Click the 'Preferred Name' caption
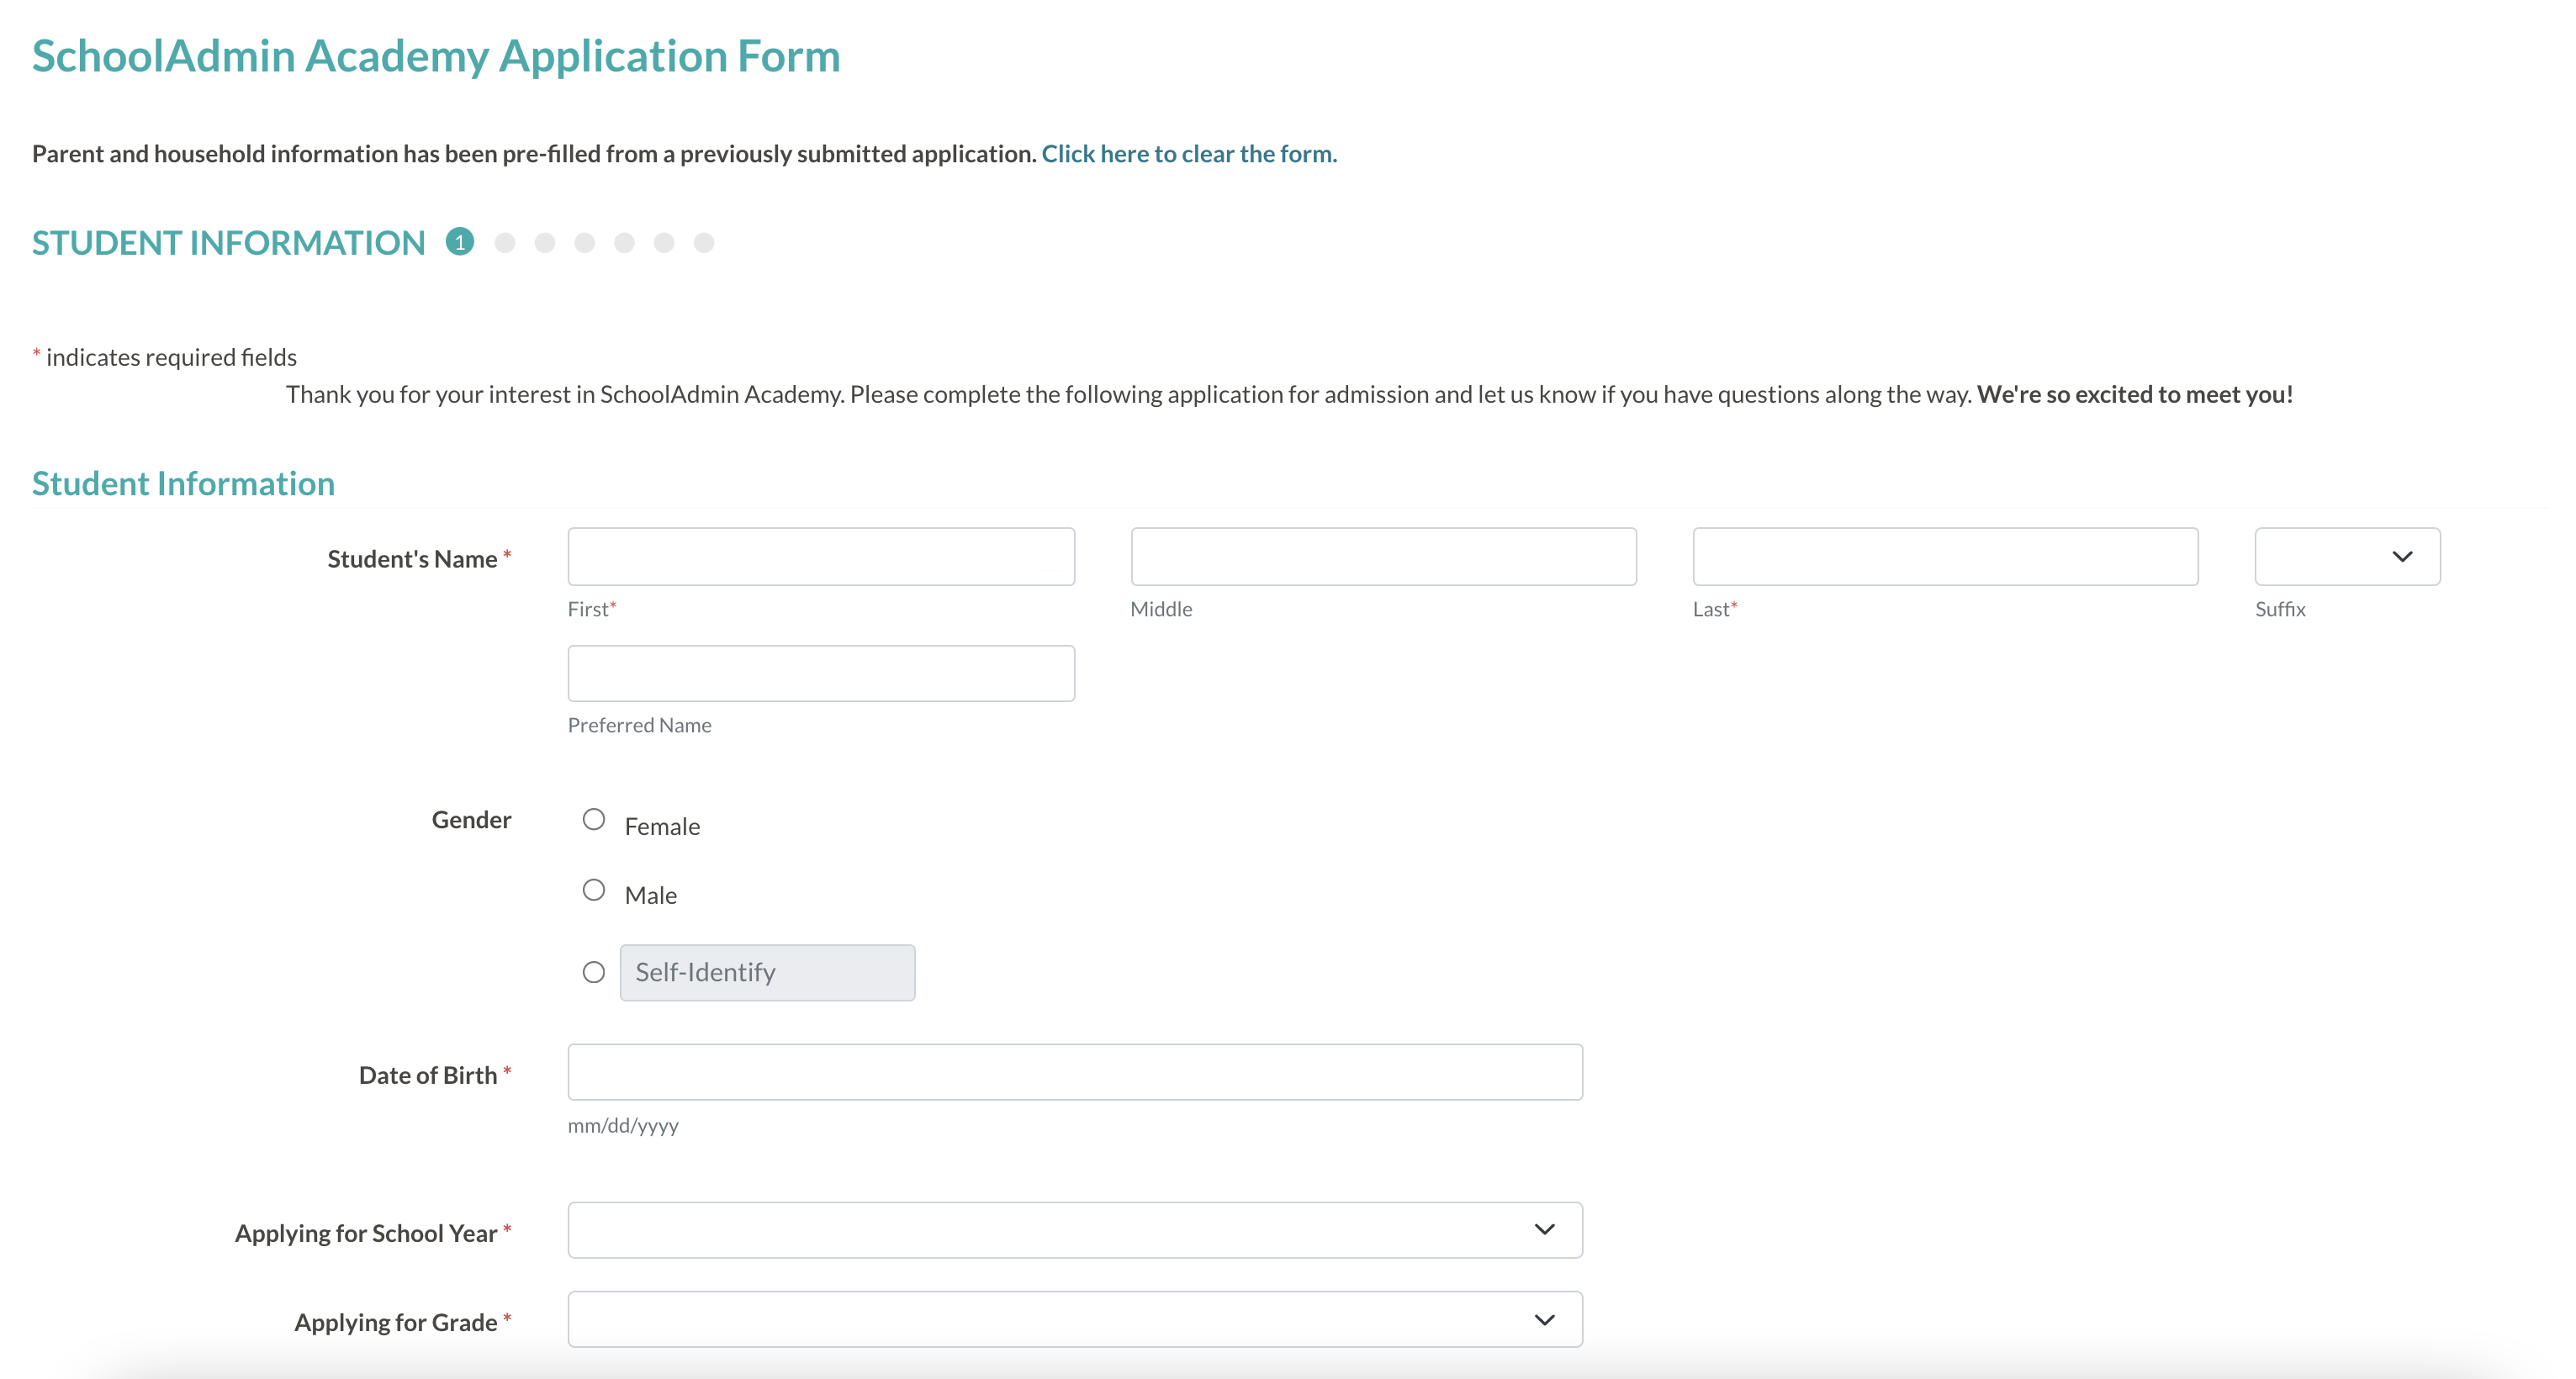 click(x=640, y=725)
